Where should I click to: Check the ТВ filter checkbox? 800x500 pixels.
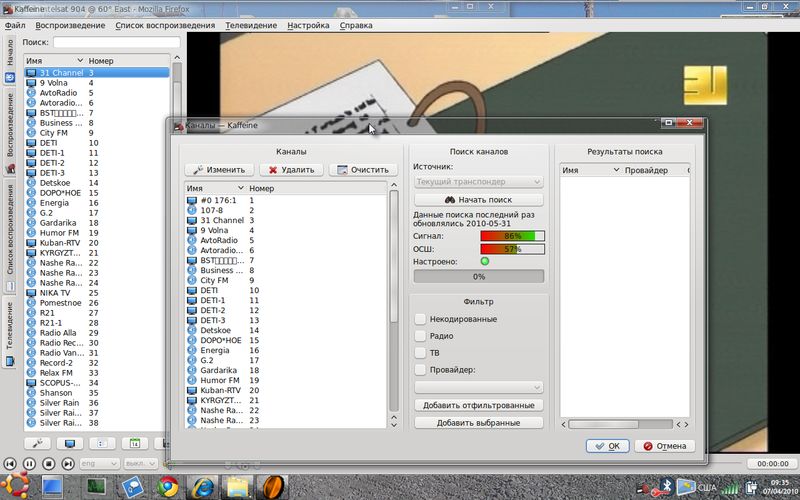(421, 353)
